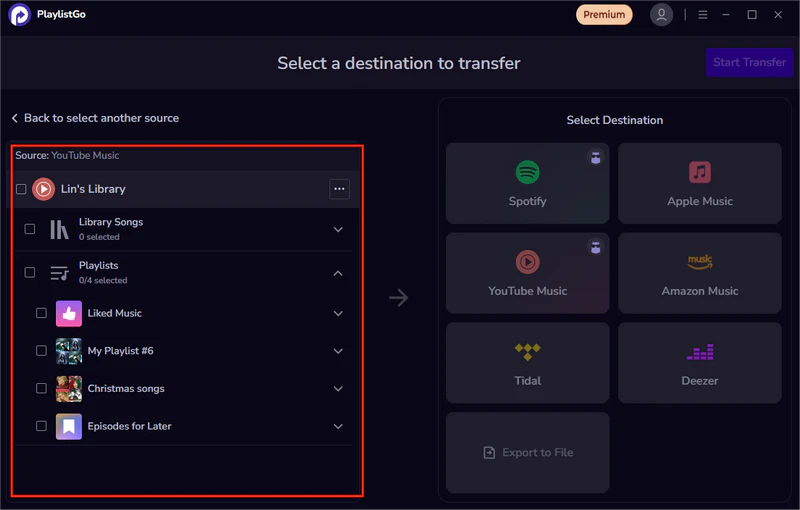Click the YouTube Music icon beside Lin's Library
This screenshot has height=510, width=800.
(43, 189)
